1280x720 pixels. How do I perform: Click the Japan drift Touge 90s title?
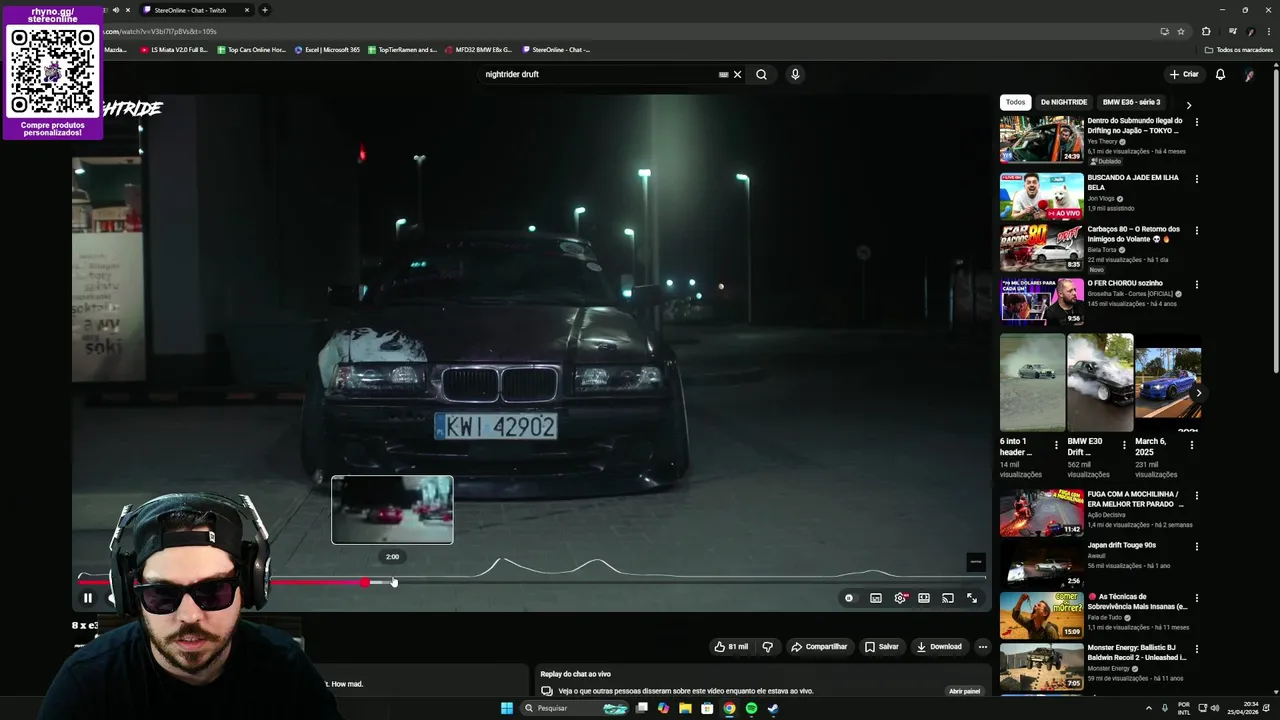[1121, 545]
